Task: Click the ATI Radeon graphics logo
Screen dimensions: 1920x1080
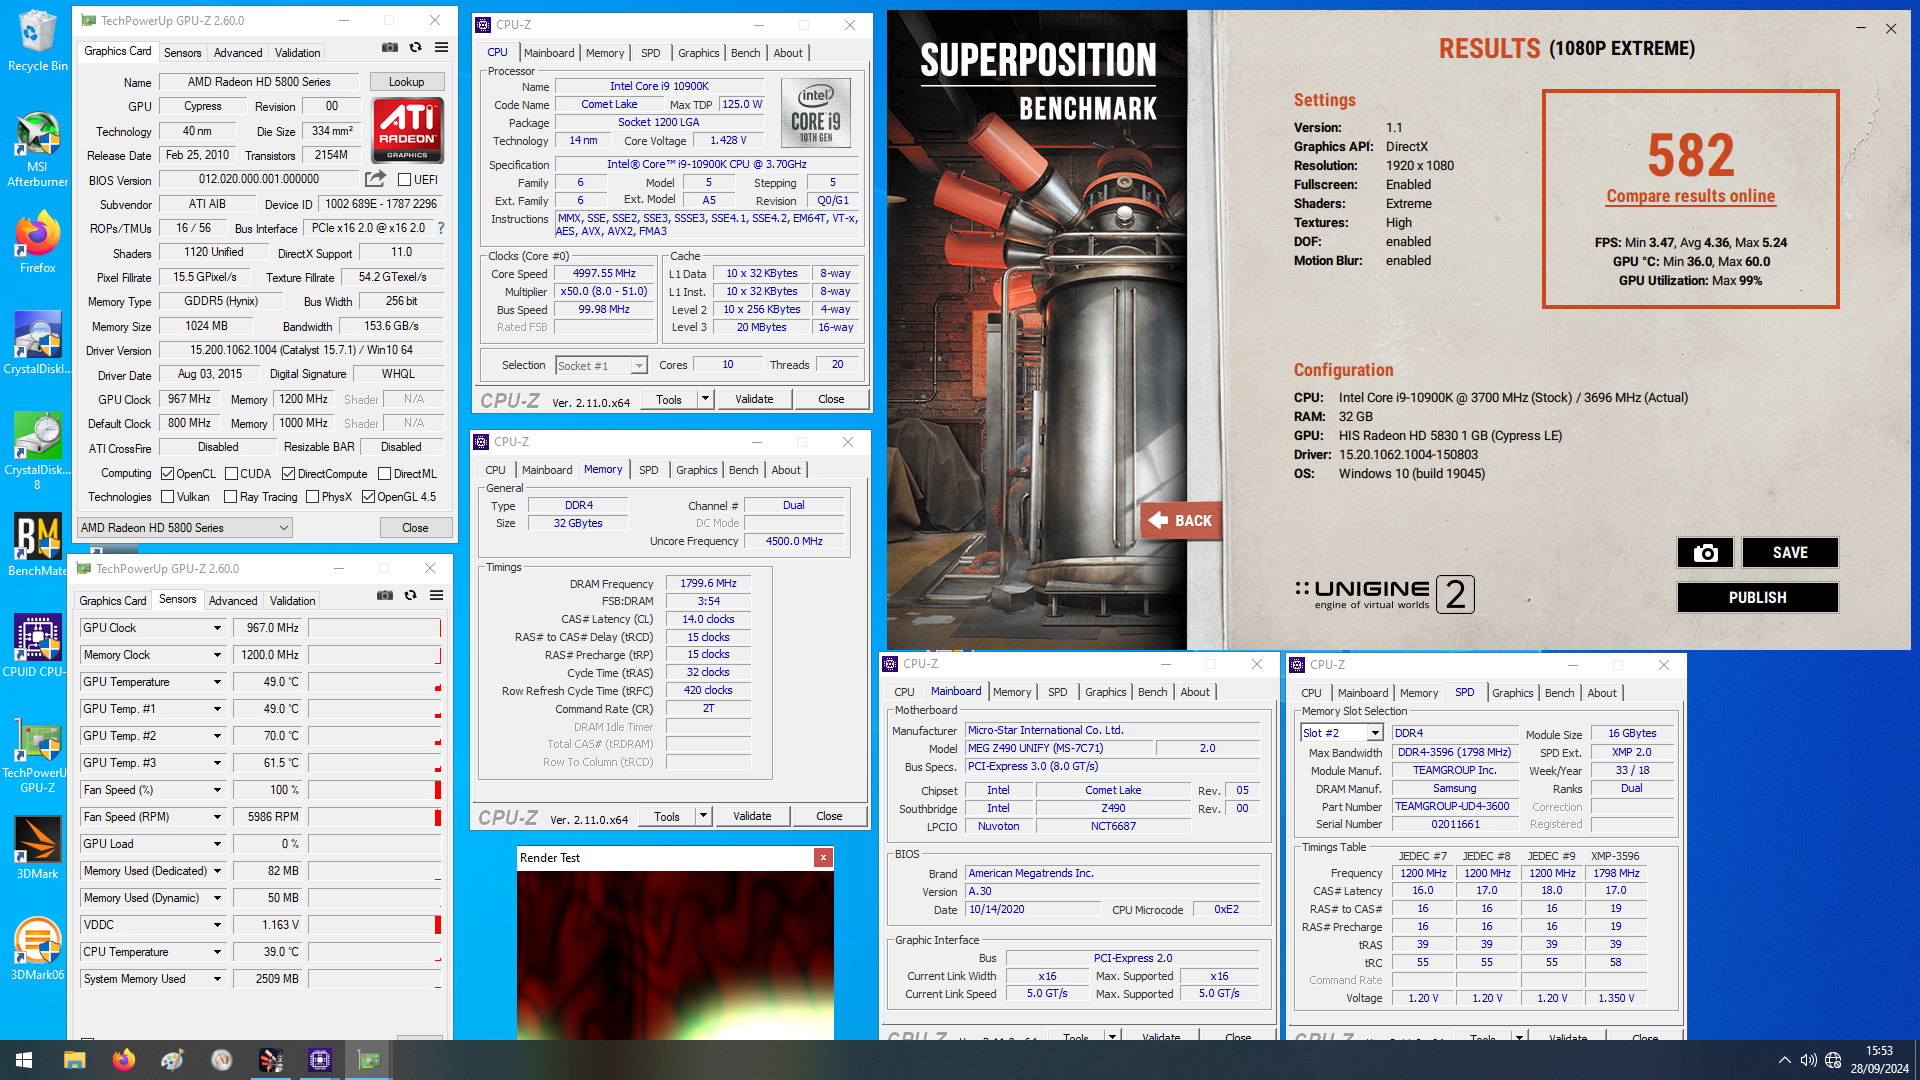Action: 407,130
